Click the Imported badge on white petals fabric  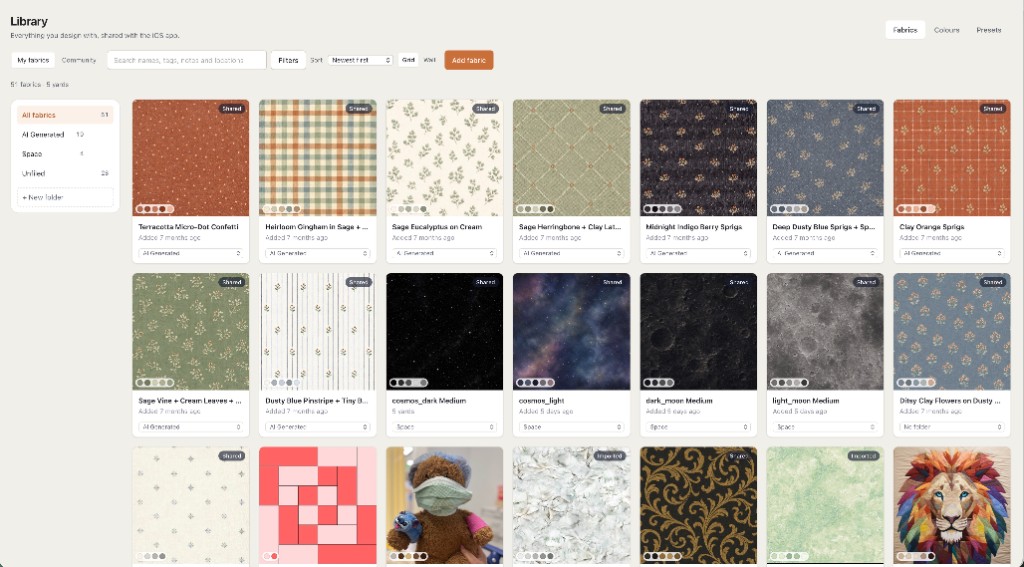pyautogui.click(x=609, y=456)
